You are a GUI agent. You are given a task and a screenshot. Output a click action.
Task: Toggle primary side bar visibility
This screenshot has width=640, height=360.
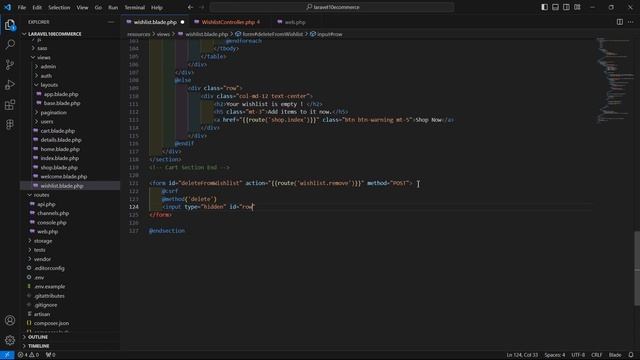click(x=544, y=7)
